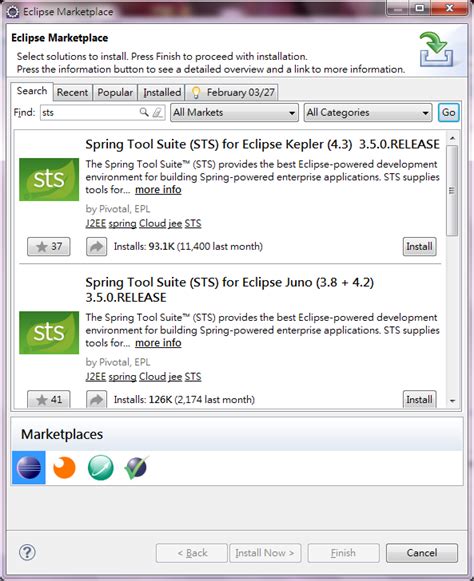Click the results list scrollbar thumb
The width and height of the screenshot is (474, 581).
(x=452, y=190)
